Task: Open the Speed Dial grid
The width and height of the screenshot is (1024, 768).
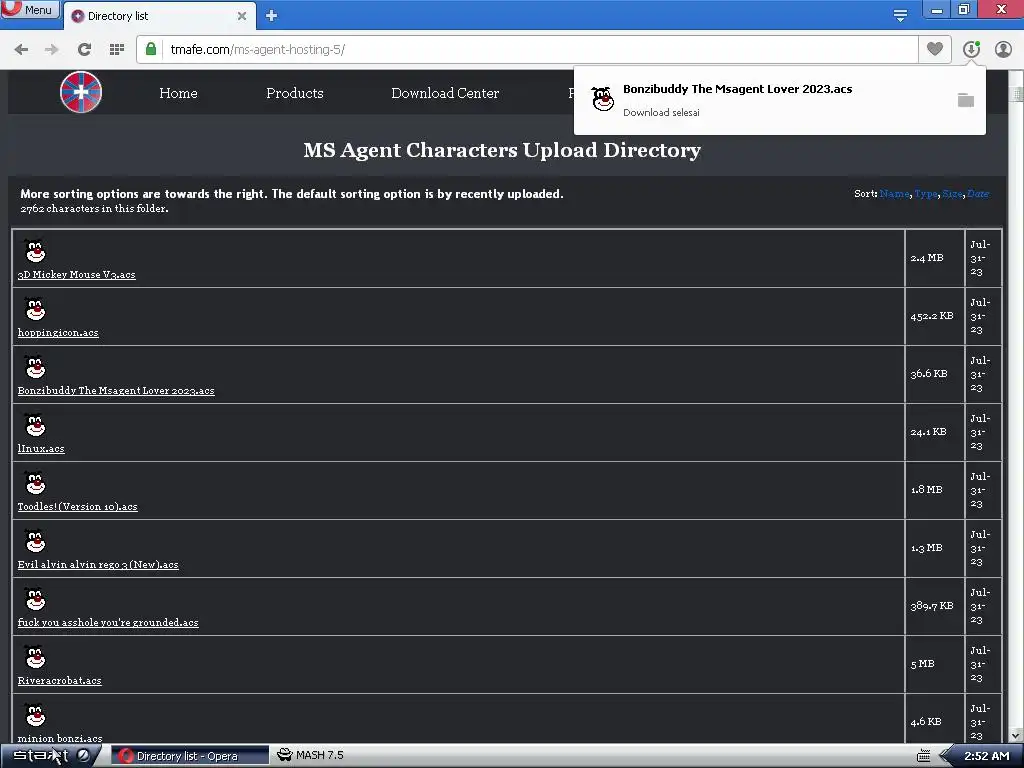Action: 117,50
